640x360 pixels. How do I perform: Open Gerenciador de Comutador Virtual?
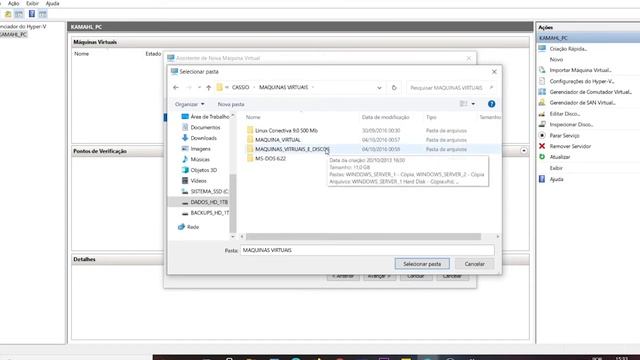click(590, 92)
